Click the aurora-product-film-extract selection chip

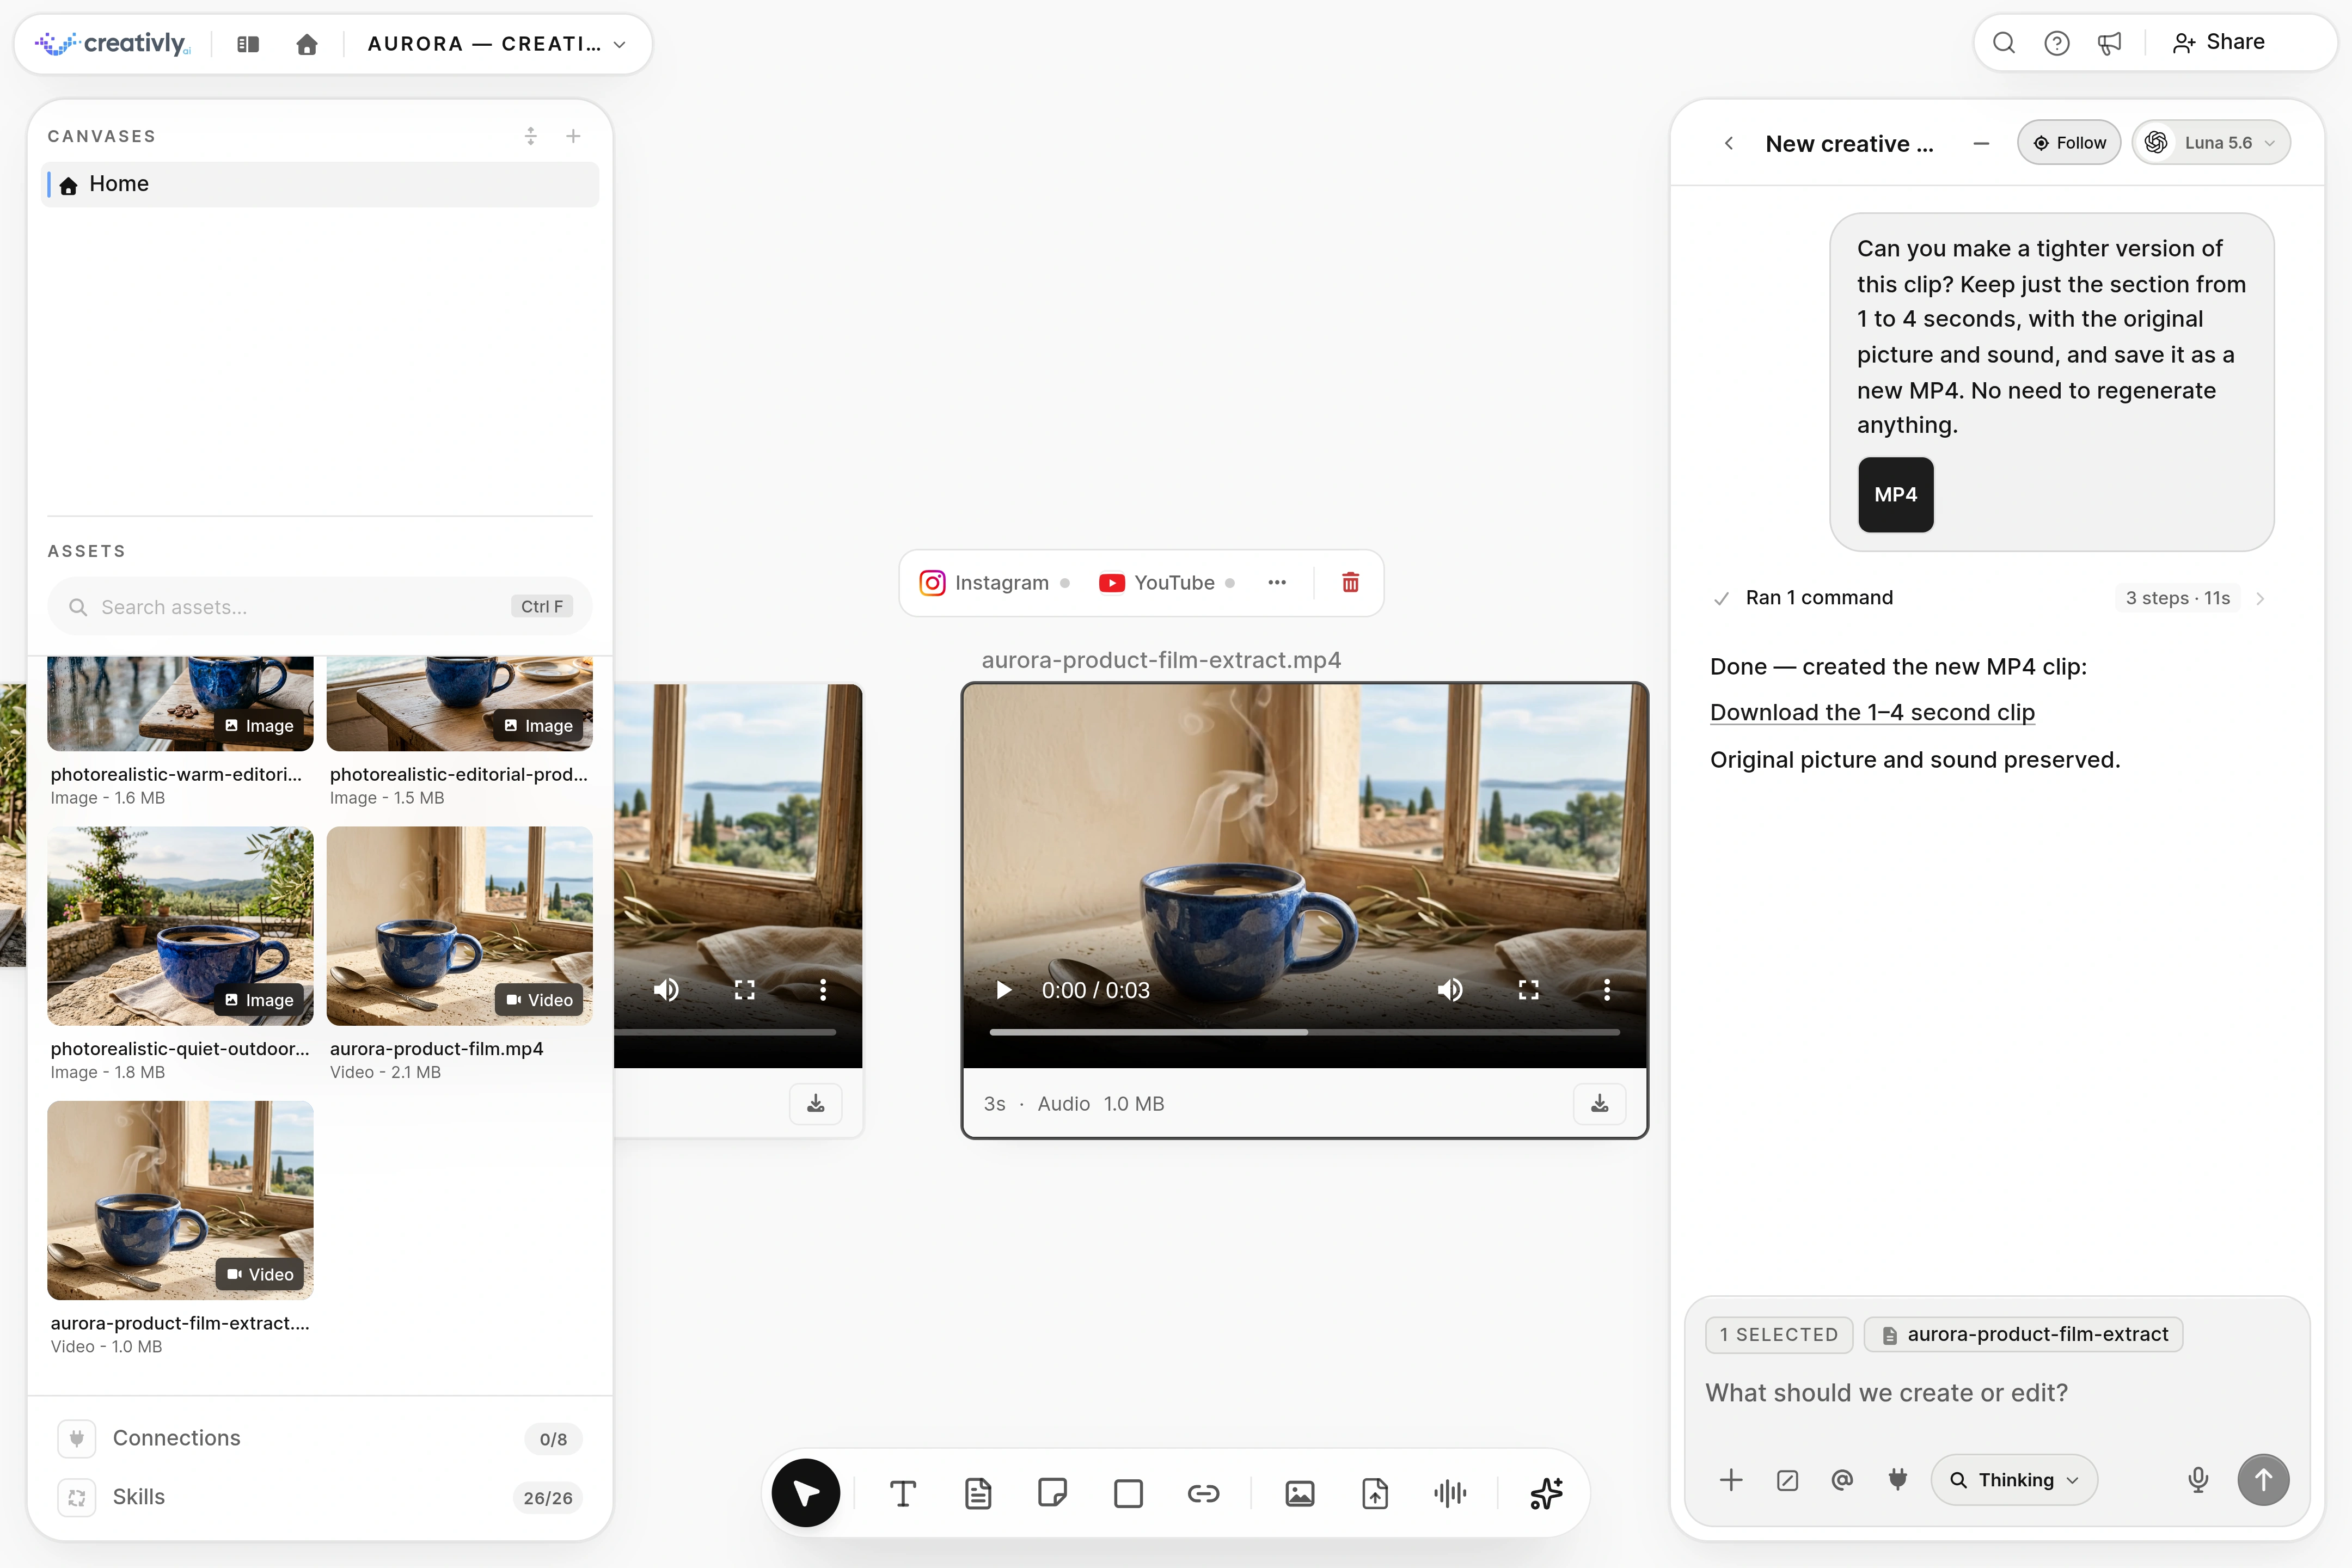tap(2023, 1334)
